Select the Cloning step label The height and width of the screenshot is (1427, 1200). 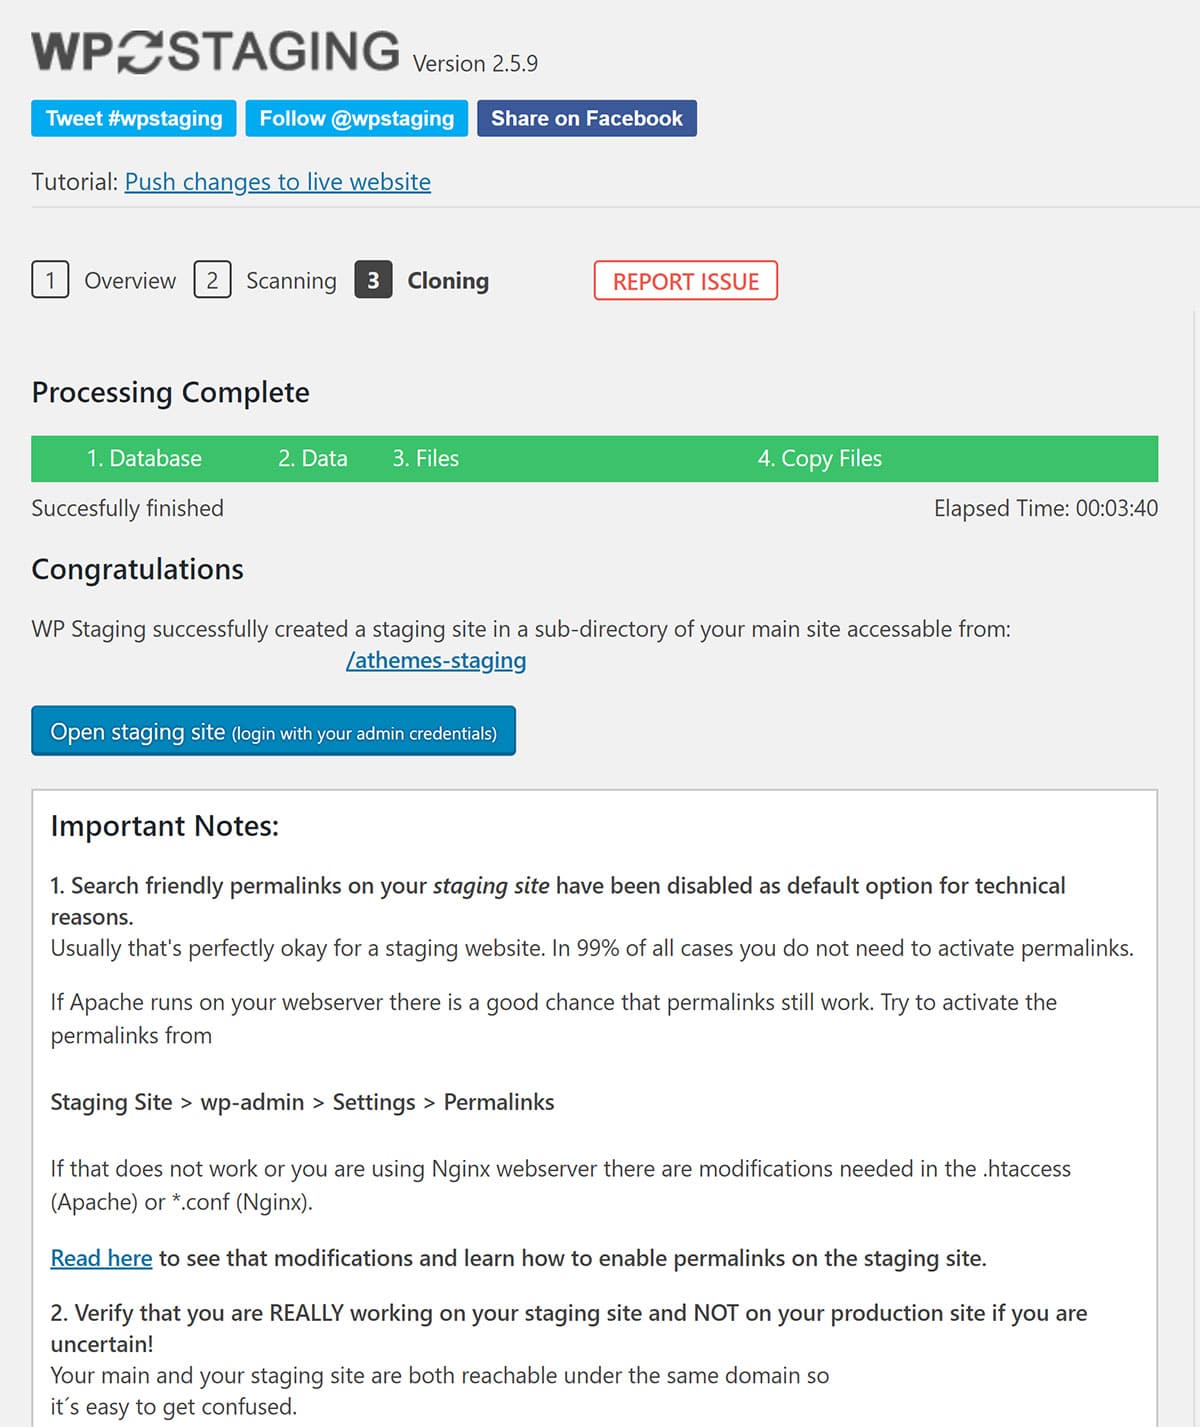448,281
